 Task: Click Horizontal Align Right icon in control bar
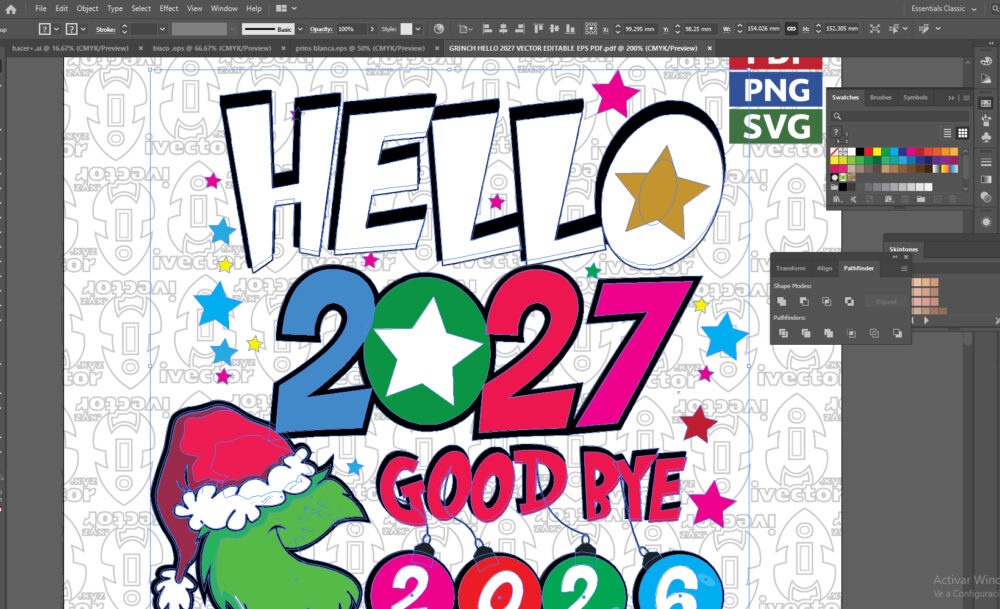pos(520,29)
